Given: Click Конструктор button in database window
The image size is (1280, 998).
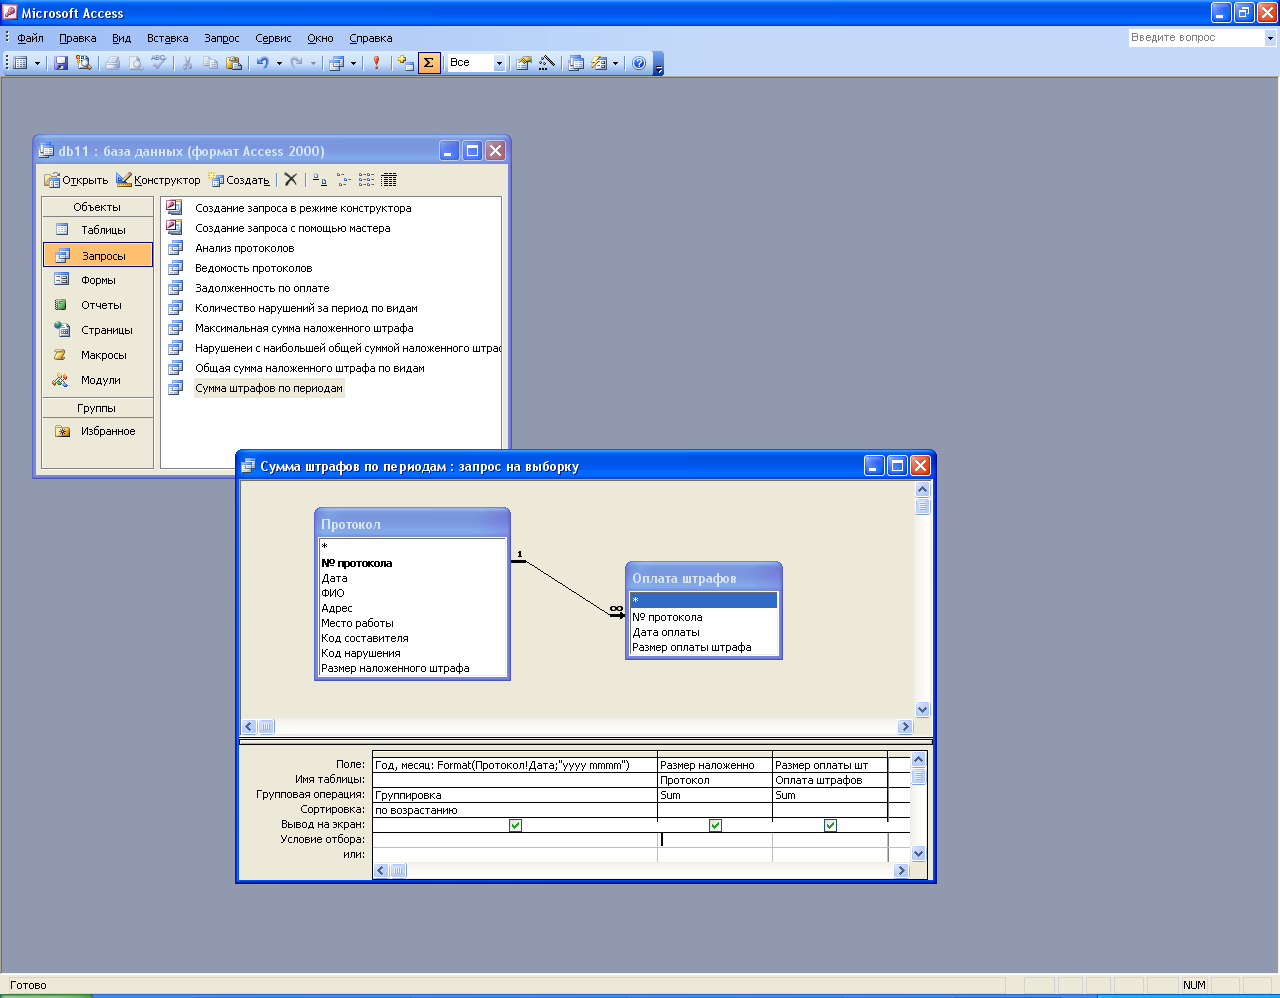Looking at the screenshot, I should (x=158, y=180).
